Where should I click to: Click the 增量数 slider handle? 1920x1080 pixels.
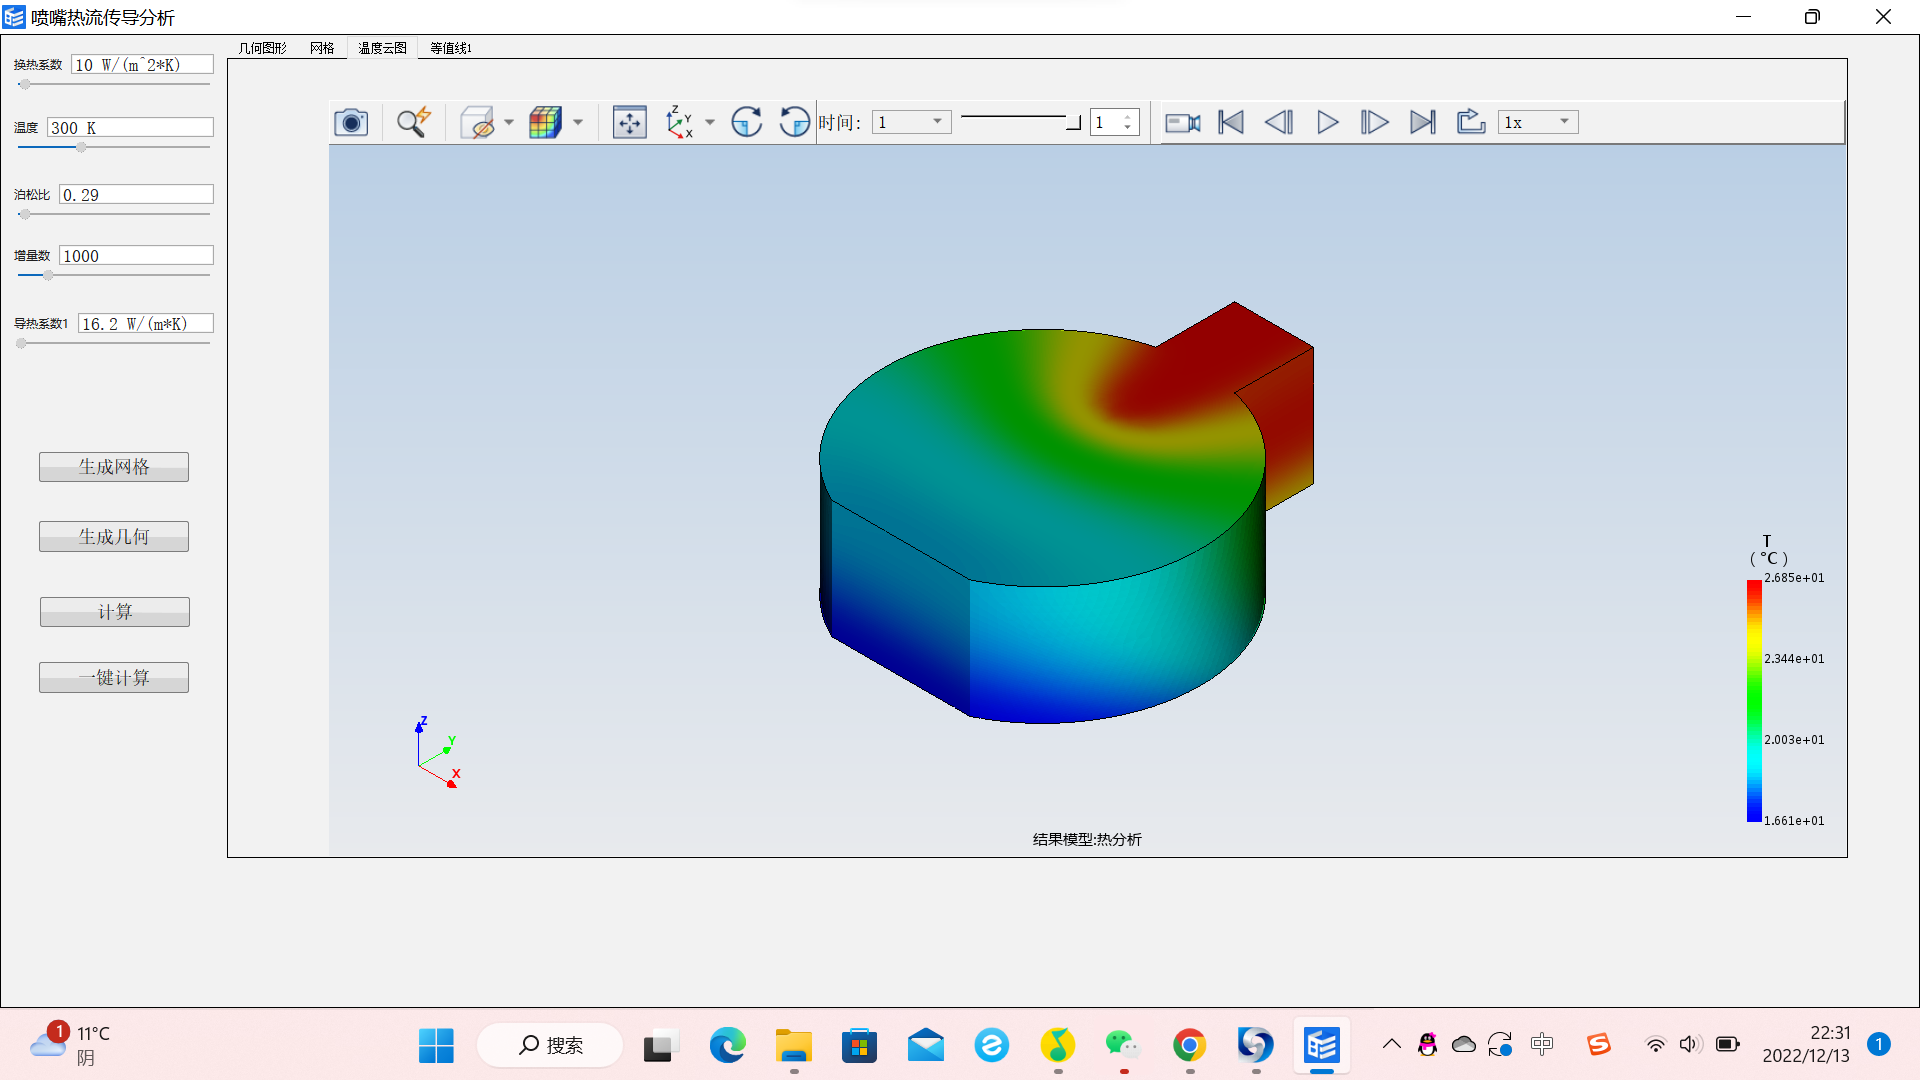48,275
